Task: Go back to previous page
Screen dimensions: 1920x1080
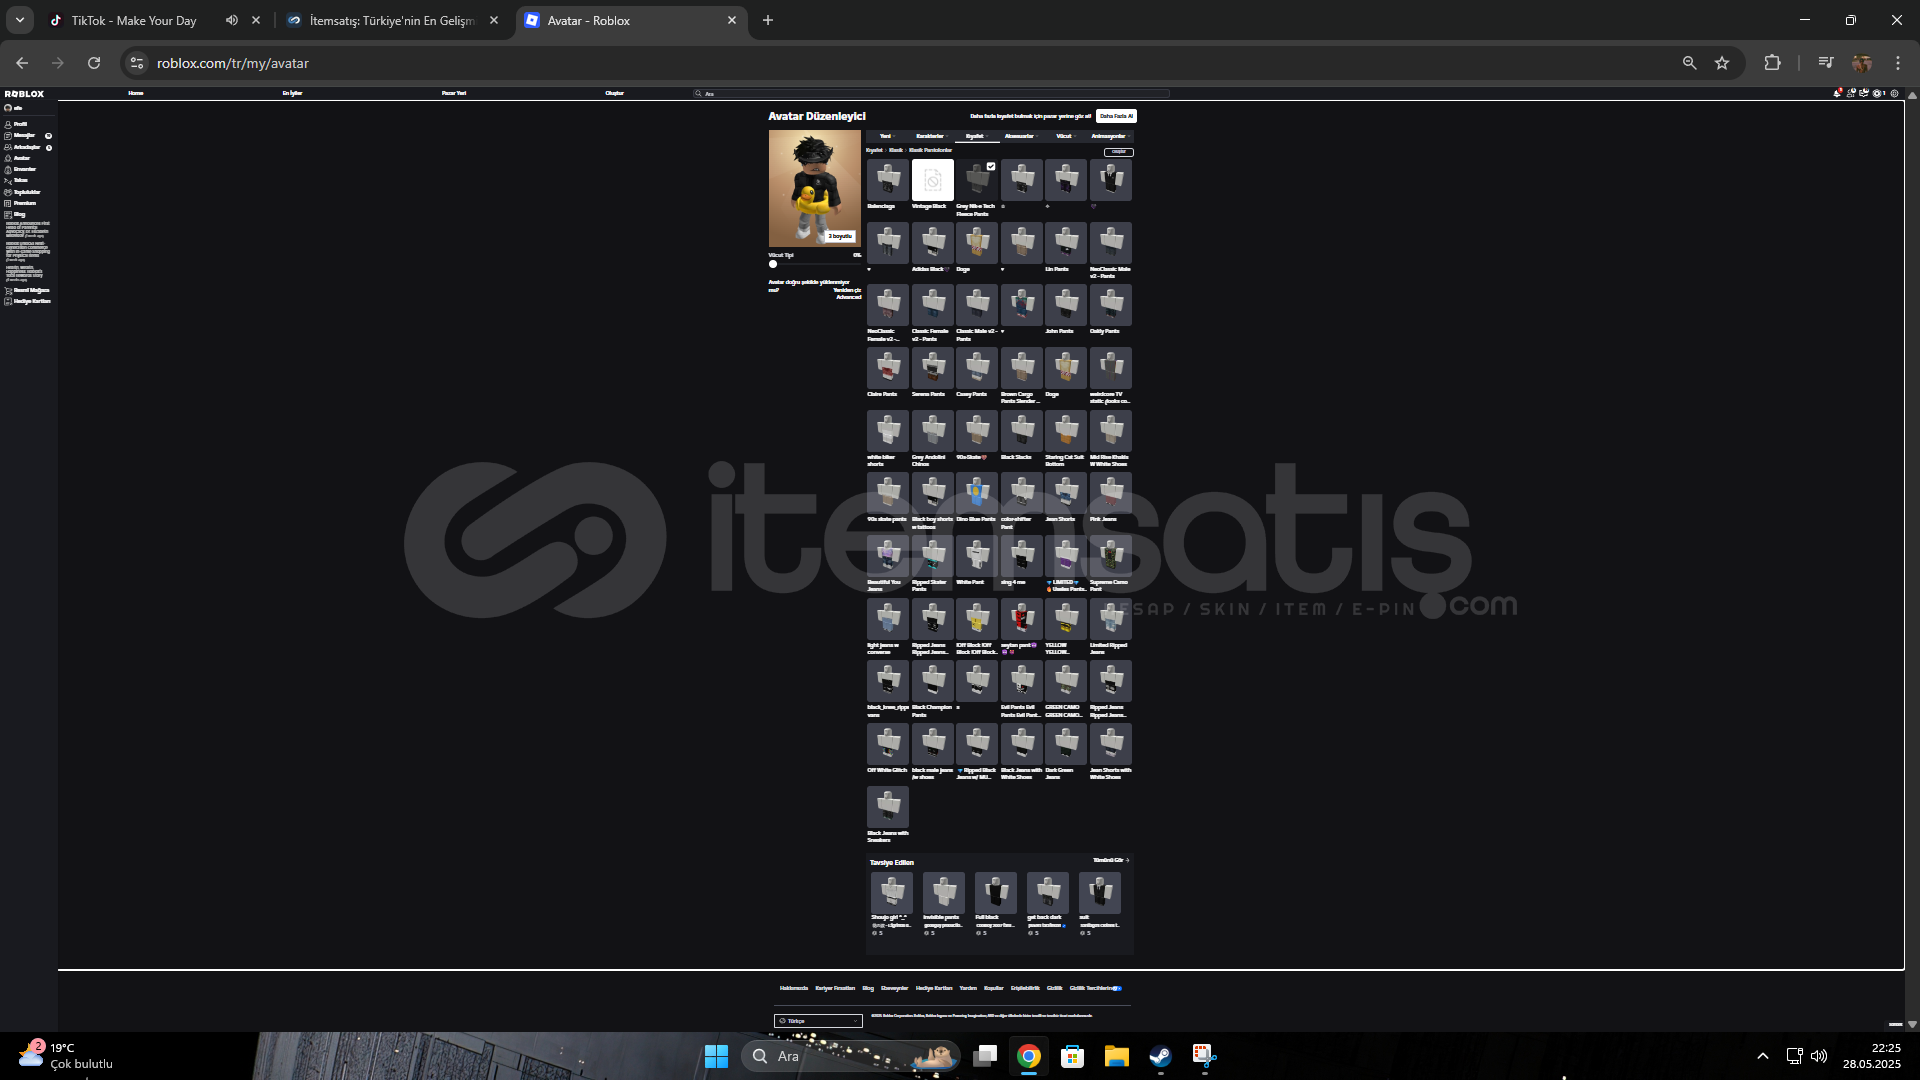Action: click(22, 63)
